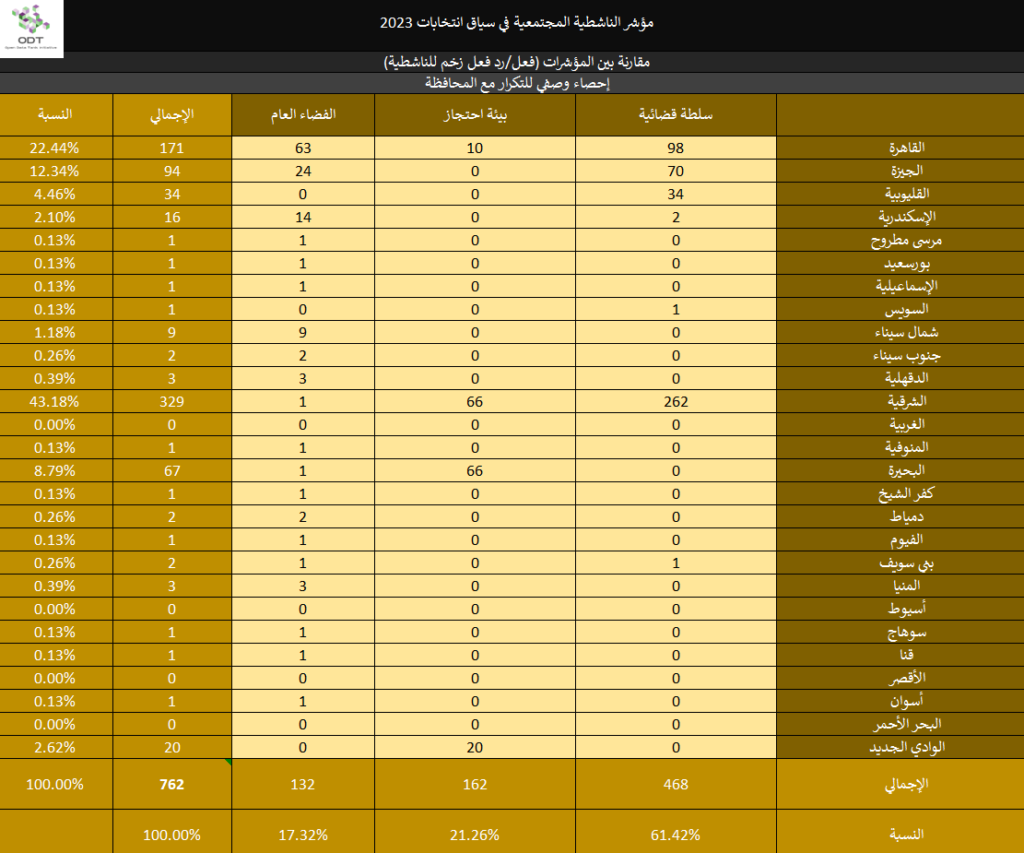
Task: Click the سلطة قضائية column header
Action: (675, 114)
